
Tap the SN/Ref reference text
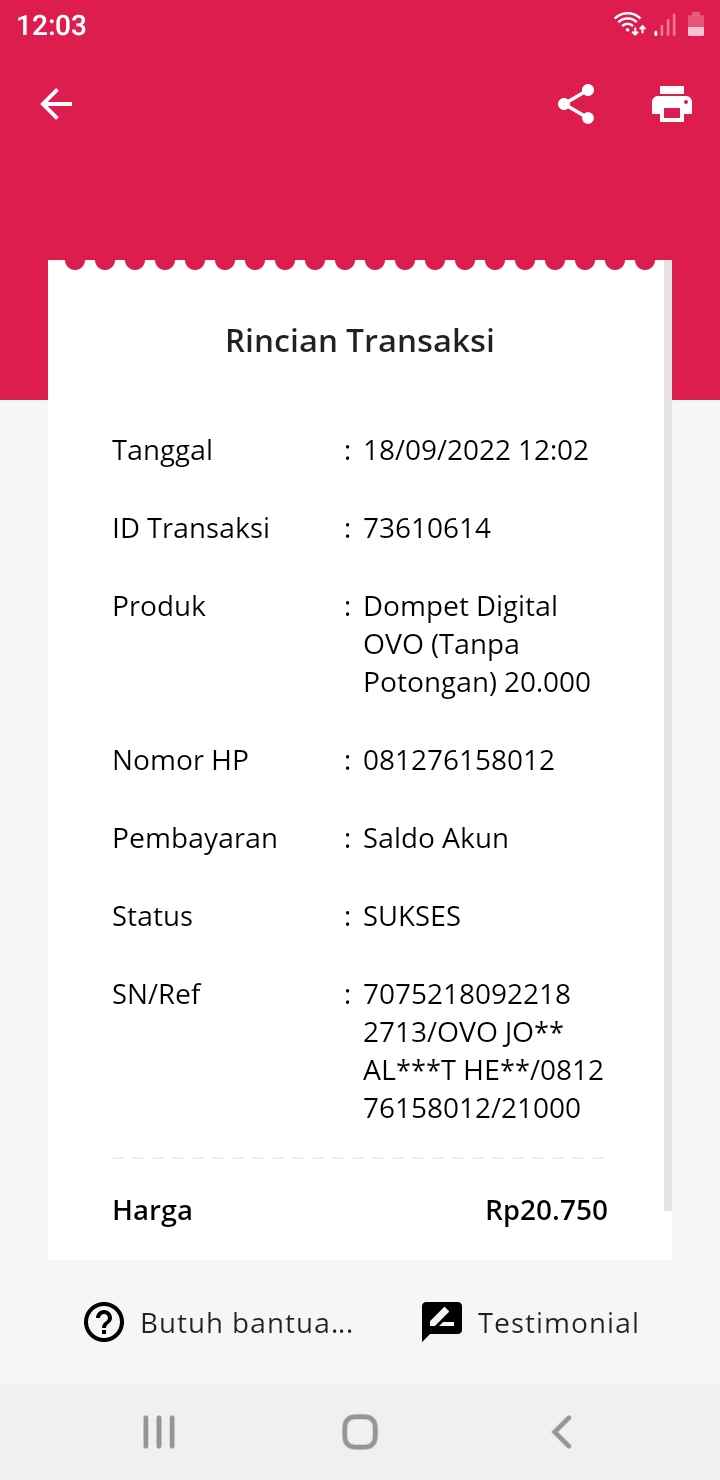[x=483, y=1051]
